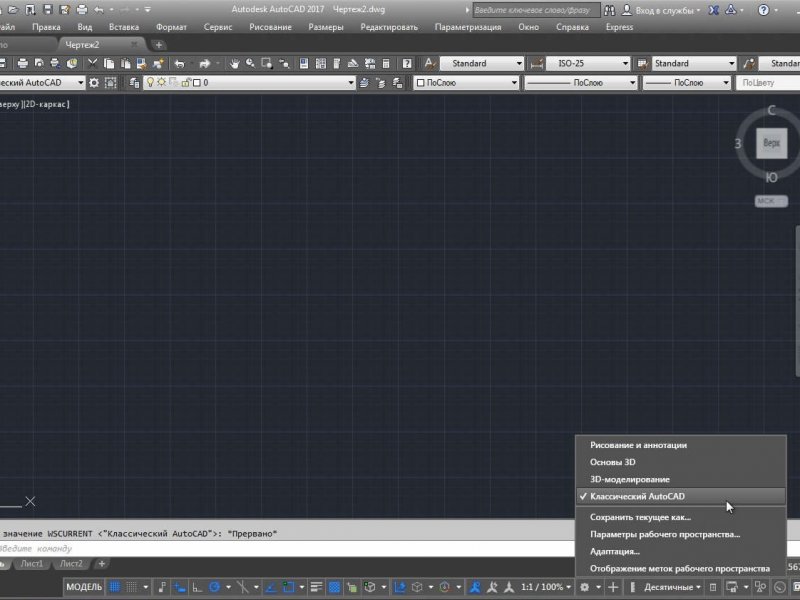800x600 pixels.
Task: Click the Redo arrow in standard toolbar
Action: [x=205, y=63]
